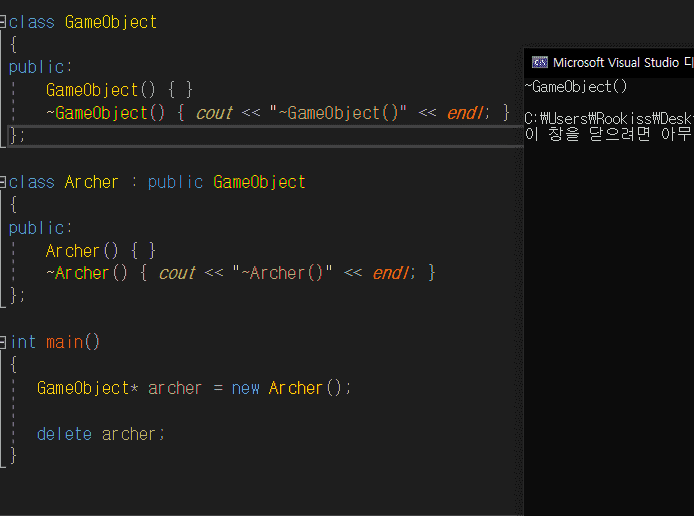Click the public: label under class Archer
Image resolution: width=694 pixels, height=516 pixels.
(x=40, y=228)
